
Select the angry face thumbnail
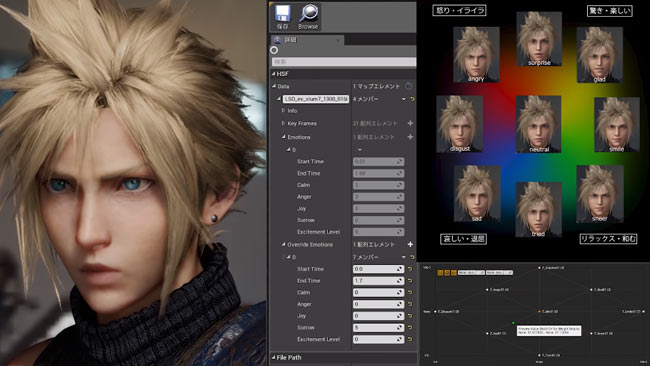click(x=476, y=55)
